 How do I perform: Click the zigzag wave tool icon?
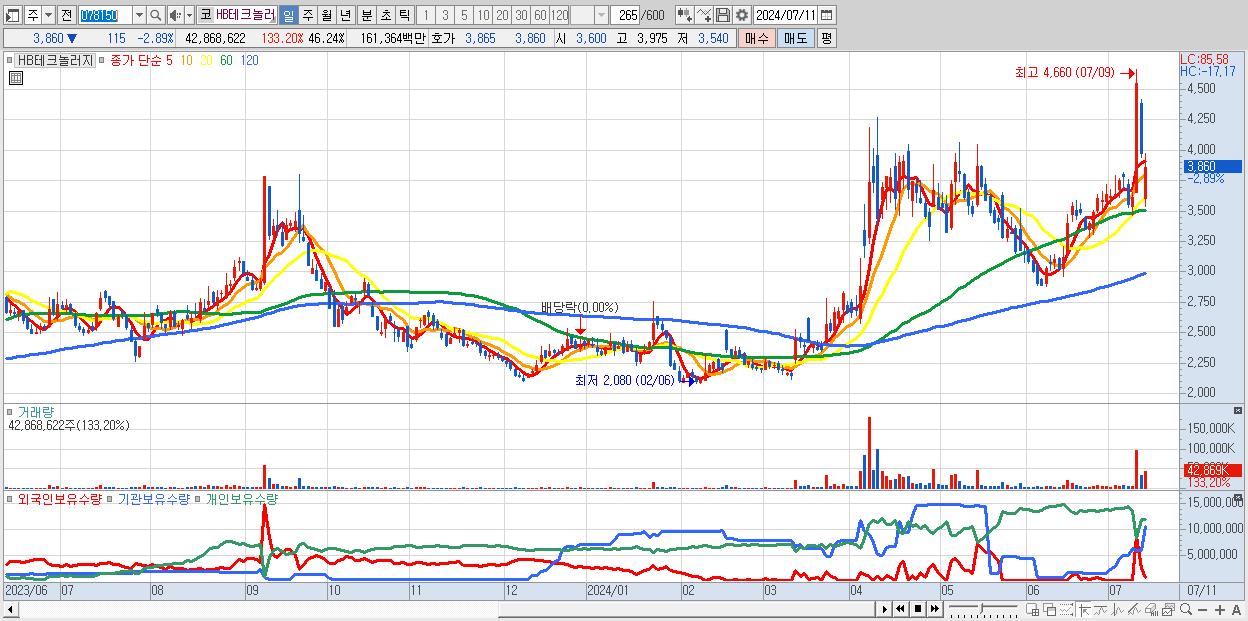[x=1117, y=610]
